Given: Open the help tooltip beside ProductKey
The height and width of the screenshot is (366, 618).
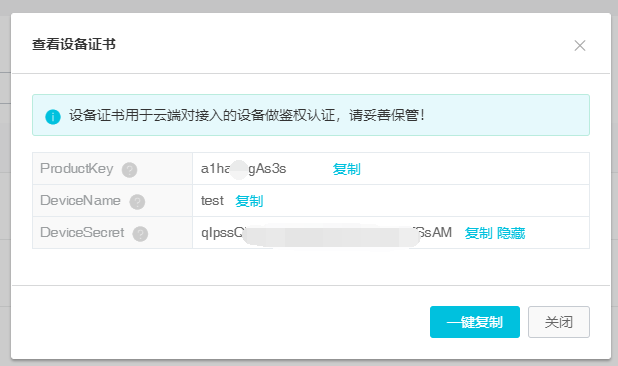Looking at the screenshot, I should click(129, 170).
